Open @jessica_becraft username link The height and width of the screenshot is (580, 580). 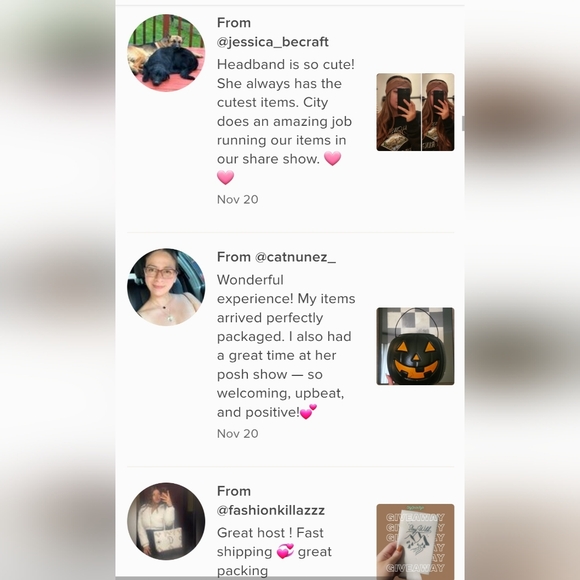tap(273, 42)
